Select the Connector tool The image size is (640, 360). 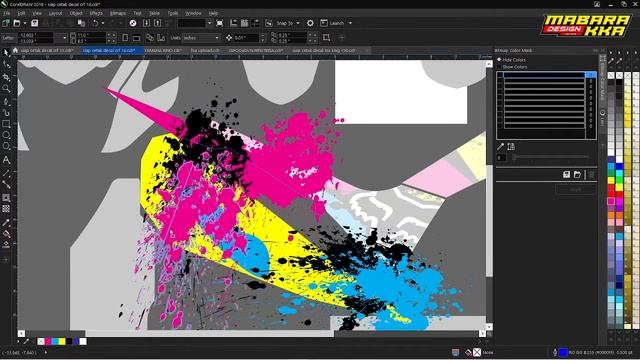[x=6, y=185]
